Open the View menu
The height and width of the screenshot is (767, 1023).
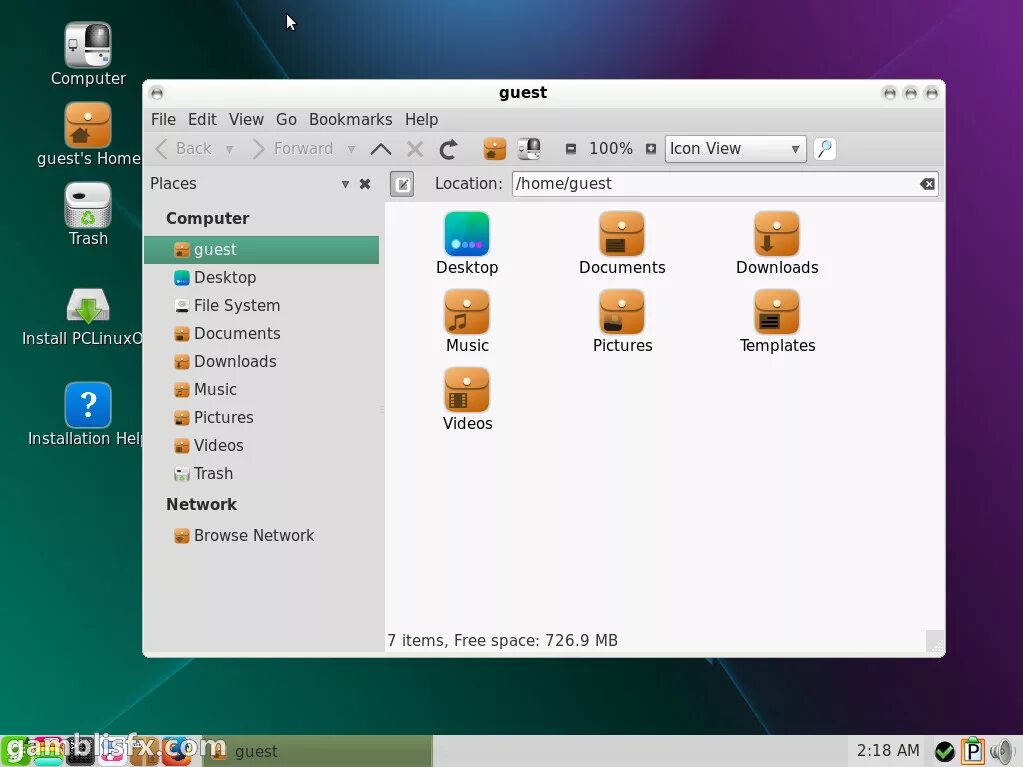tap(246, 119)
